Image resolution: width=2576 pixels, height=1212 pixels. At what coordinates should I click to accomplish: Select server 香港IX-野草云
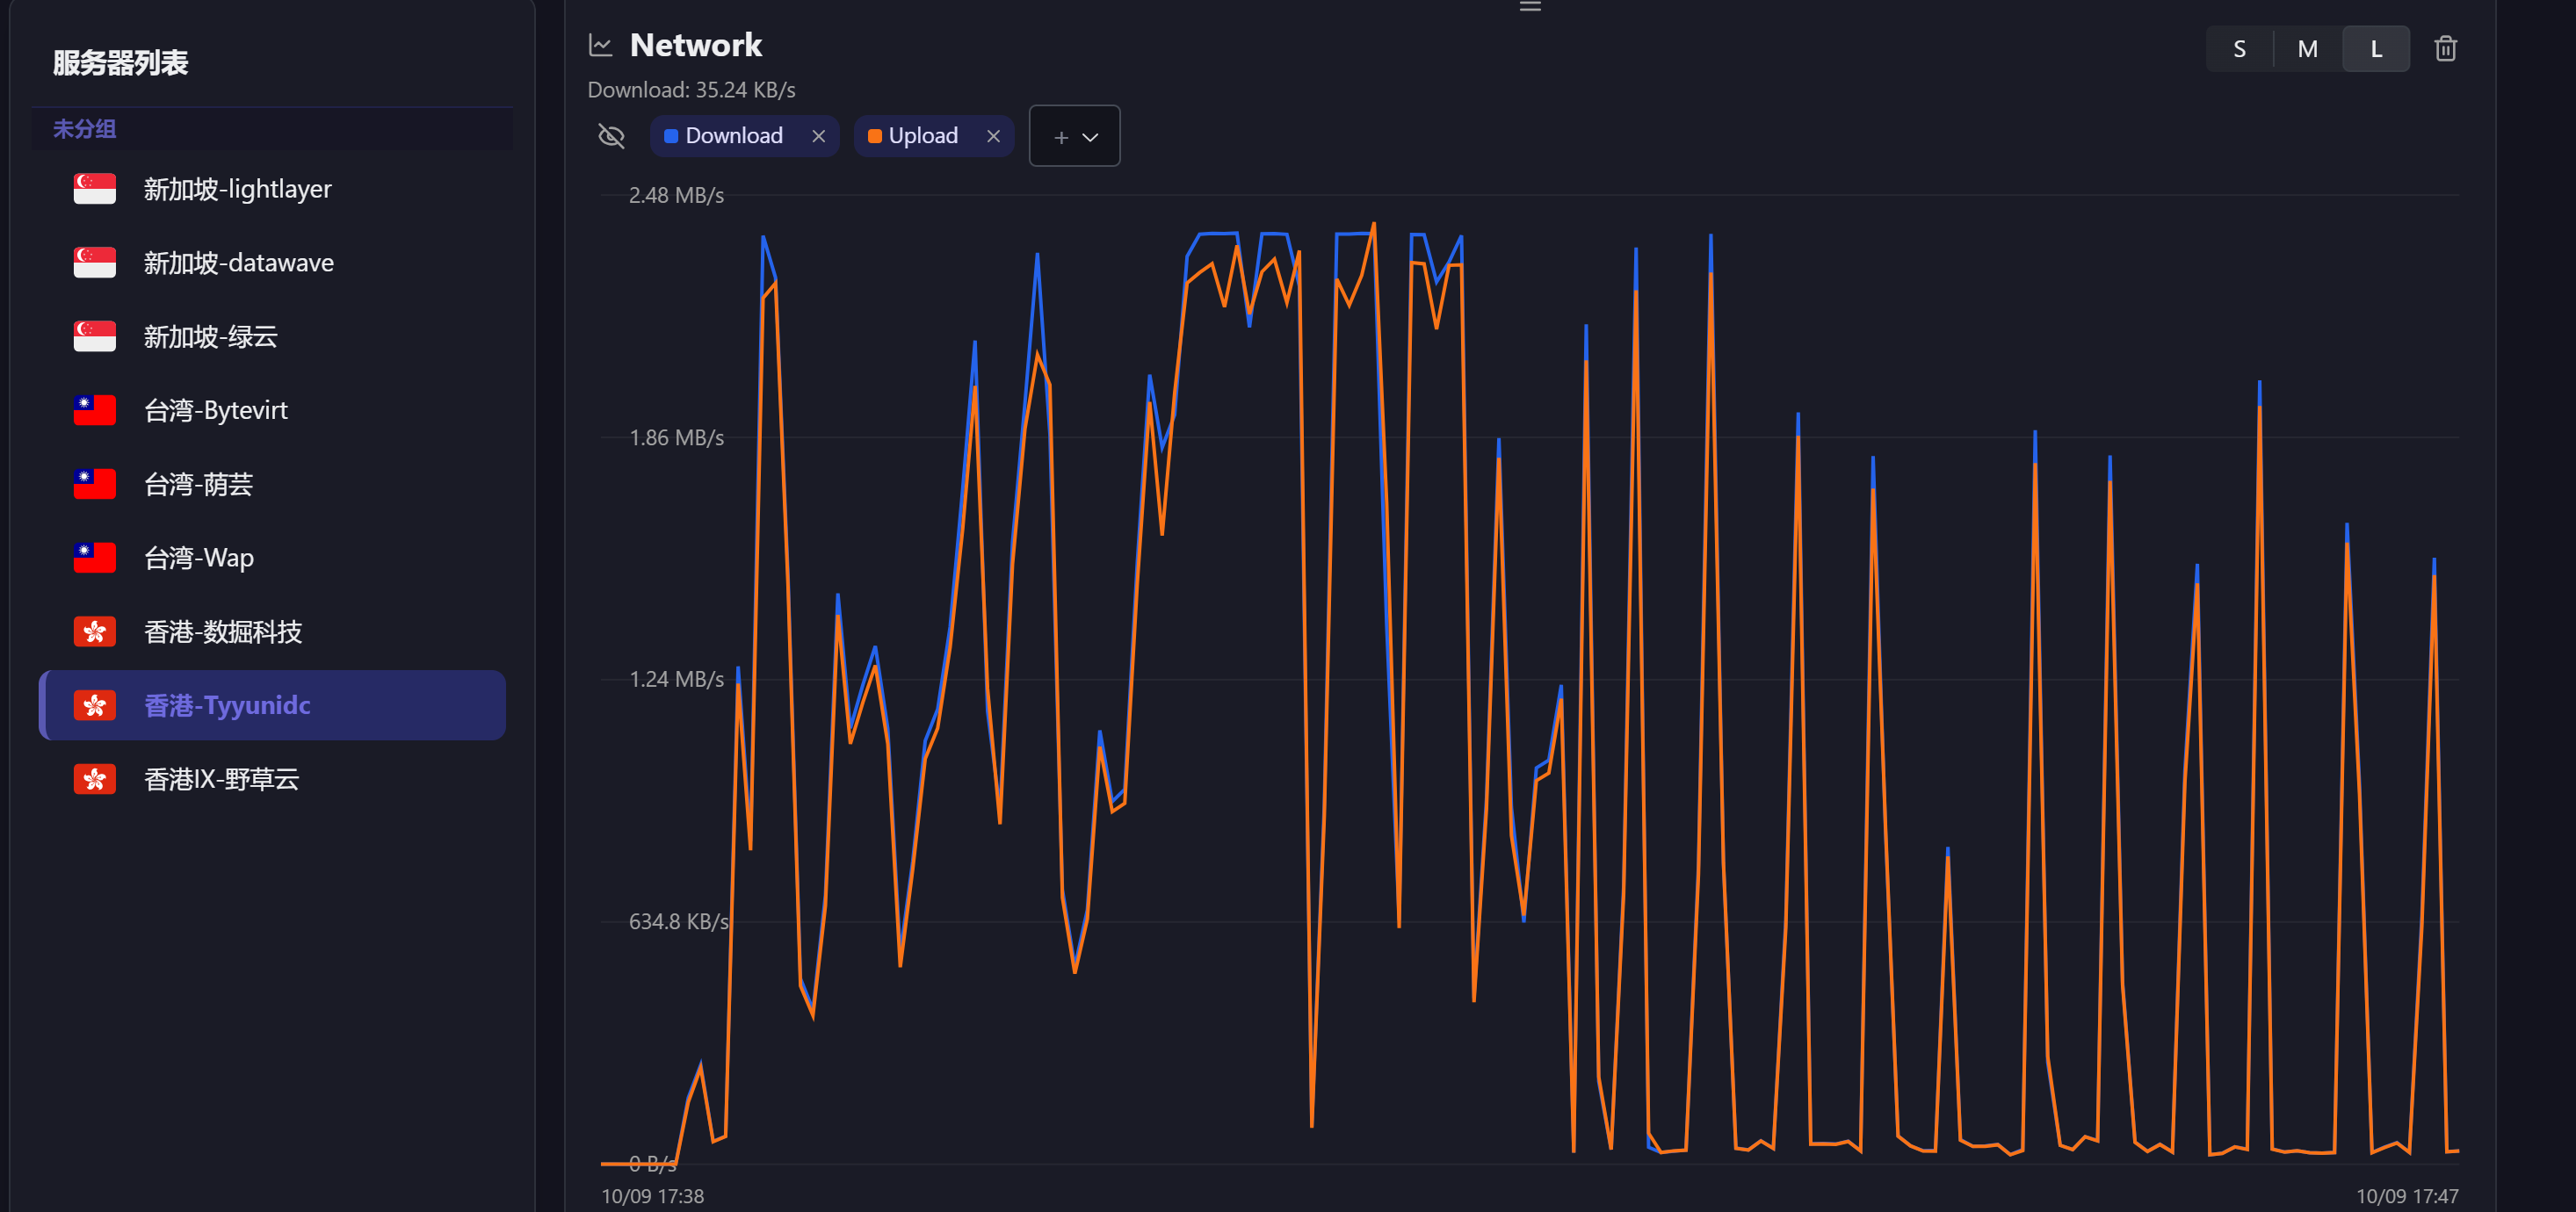click(272, 779)
